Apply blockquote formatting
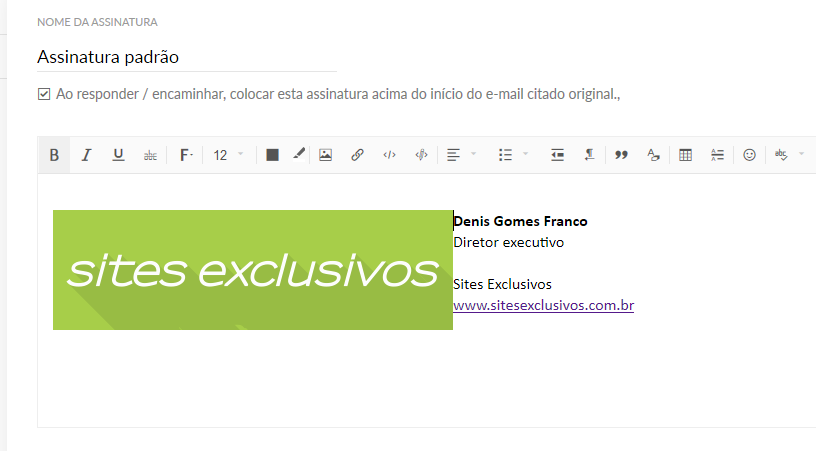Viewport: 816px width, 451px height. click(621, 155)
